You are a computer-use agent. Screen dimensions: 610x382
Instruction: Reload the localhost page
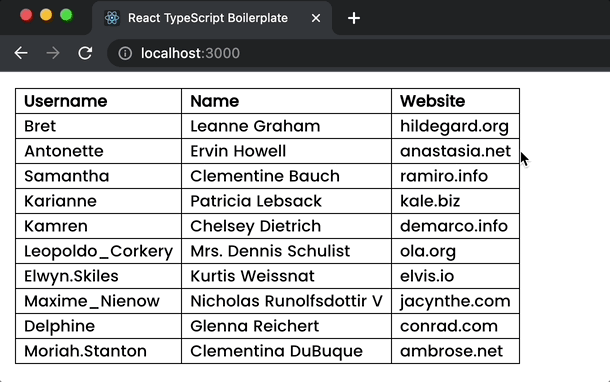coord(85,53)
